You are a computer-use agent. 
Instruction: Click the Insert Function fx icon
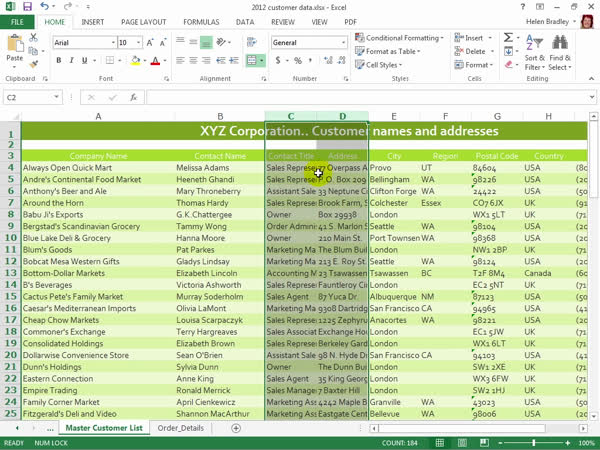click(134, 98)
